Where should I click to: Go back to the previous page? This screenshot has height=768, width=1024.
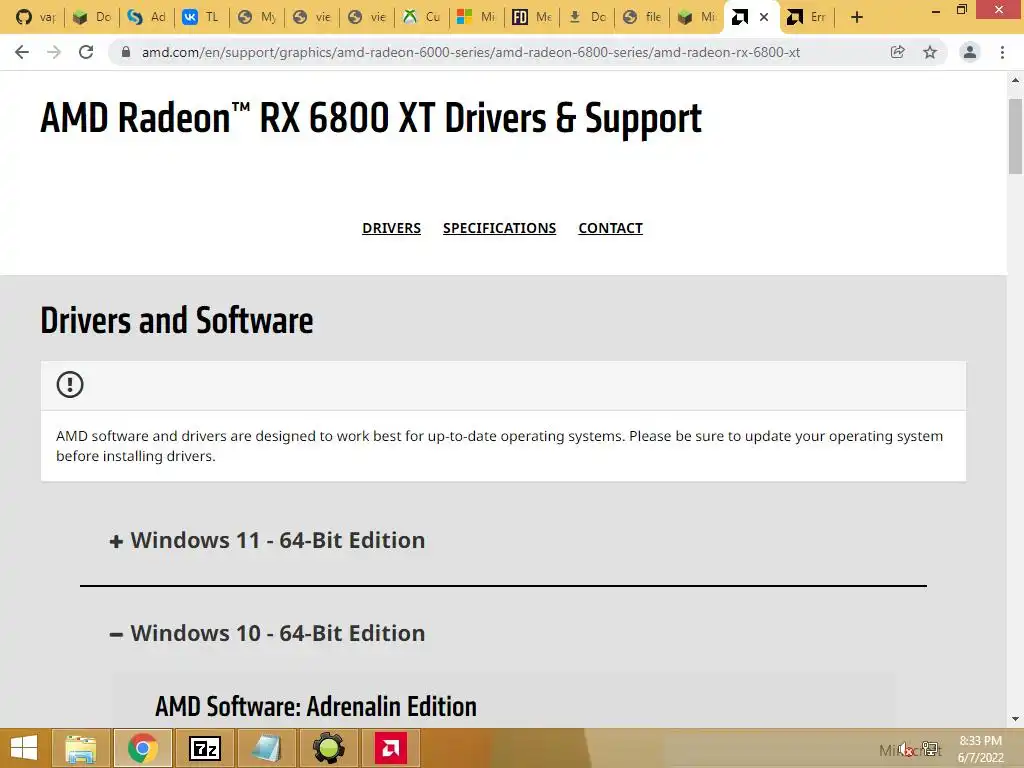[22, 52]
